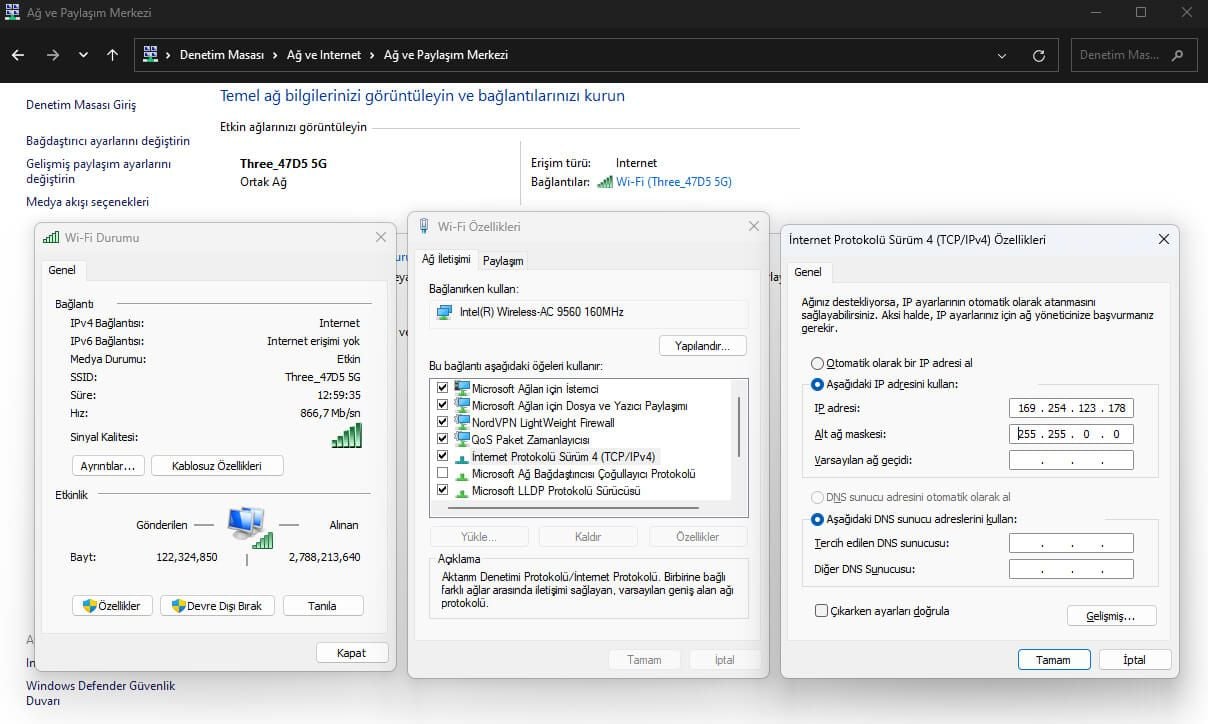1208x724 pixels.
Task: Uncheck NordVPN LightWeight Firewall checkbox
Action: tap(443, 423)
